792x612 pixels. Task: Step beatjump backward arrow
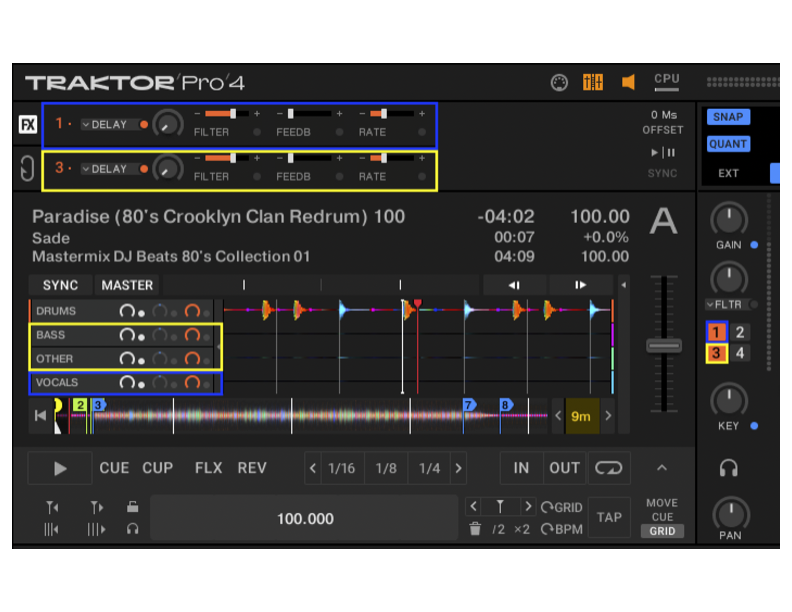point(514,285)
